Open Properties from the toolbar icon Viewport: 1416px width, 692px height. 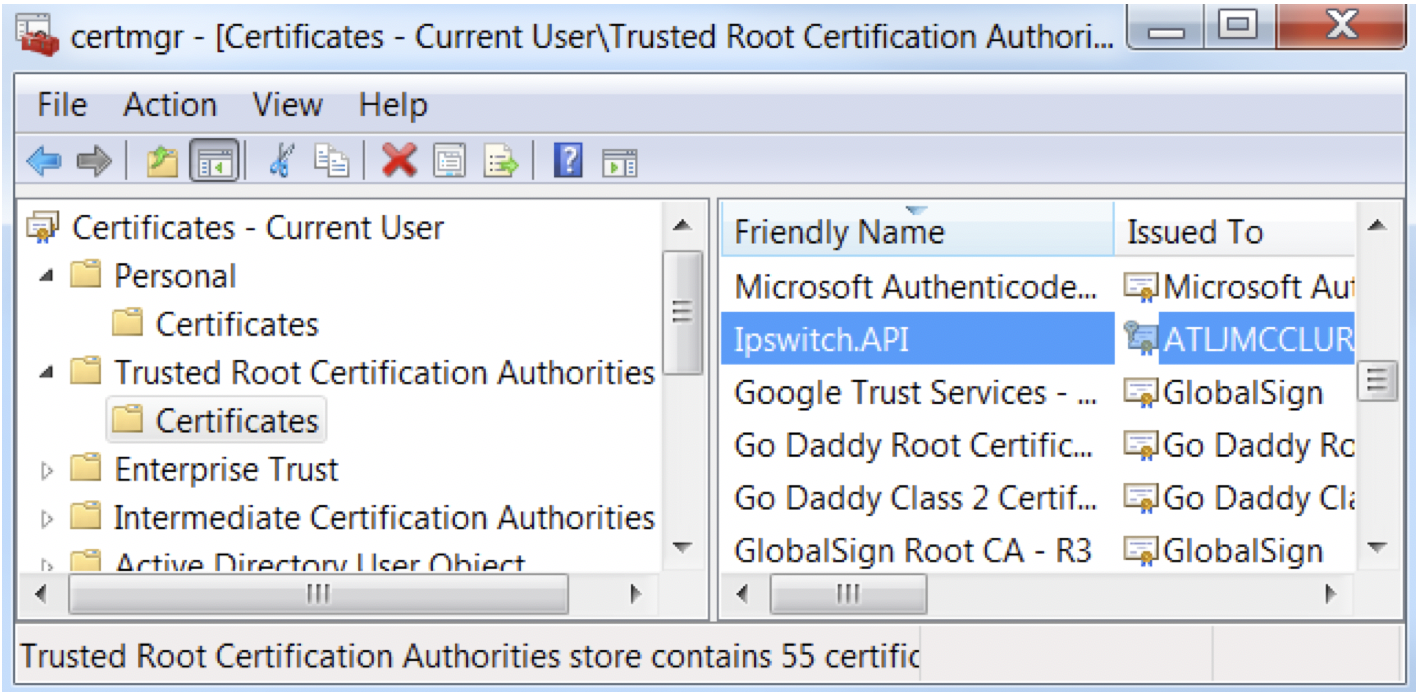click(x=449, y=160)
